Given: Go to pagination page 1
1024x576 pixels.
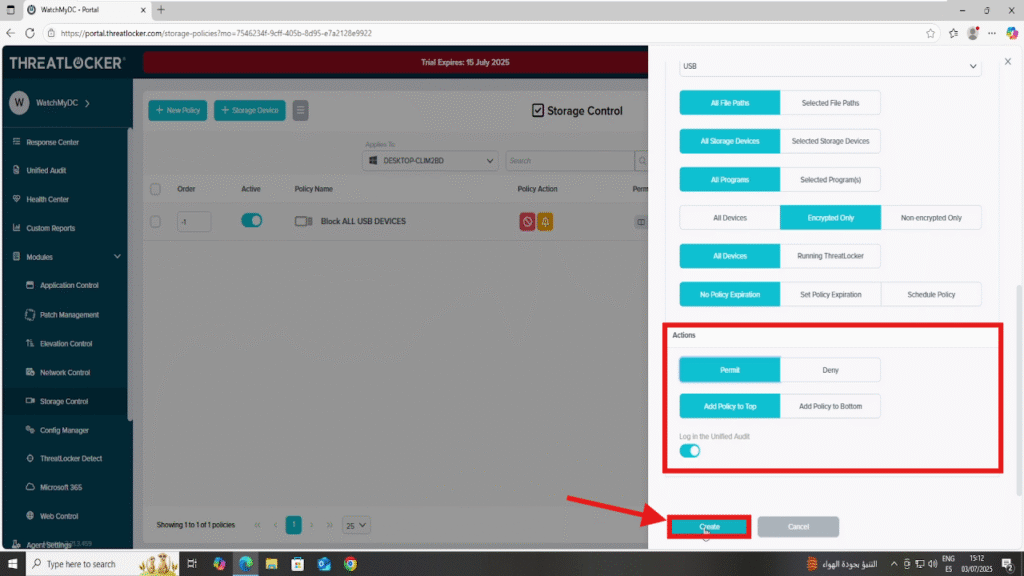Looking at the screenshot, I should pyautogui.click(x=293, y=525).
